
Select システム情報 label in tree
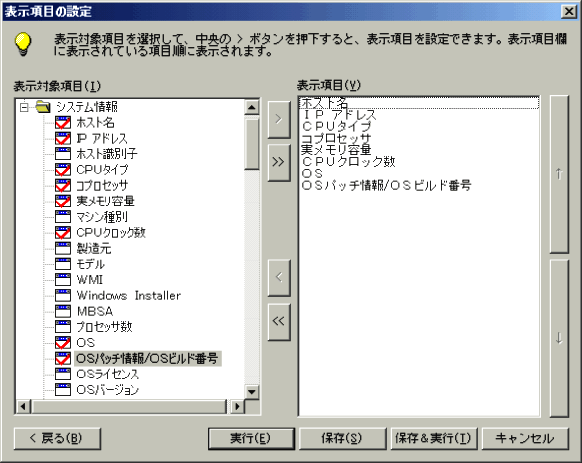point(87,107)
